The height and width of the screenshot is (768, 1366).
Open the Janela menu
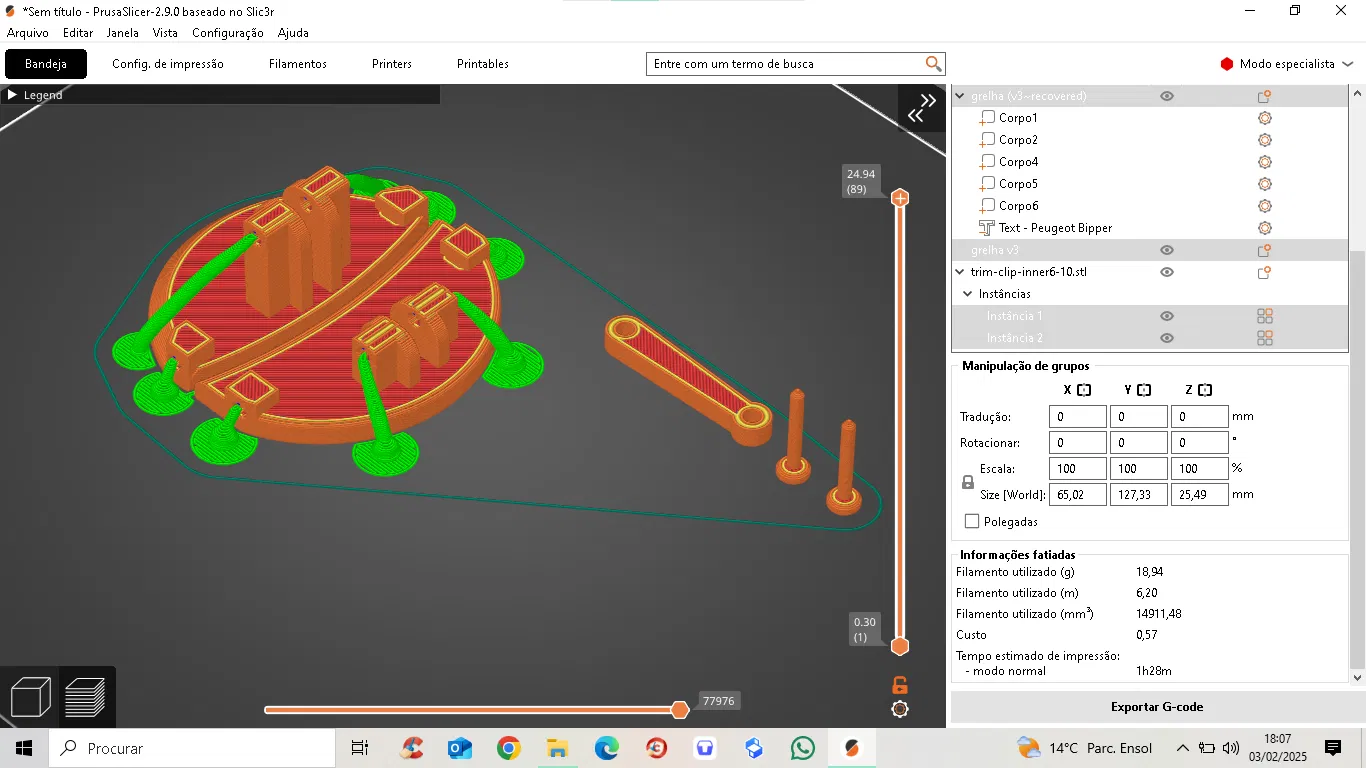pyautogui.click(x=123, y=33)
